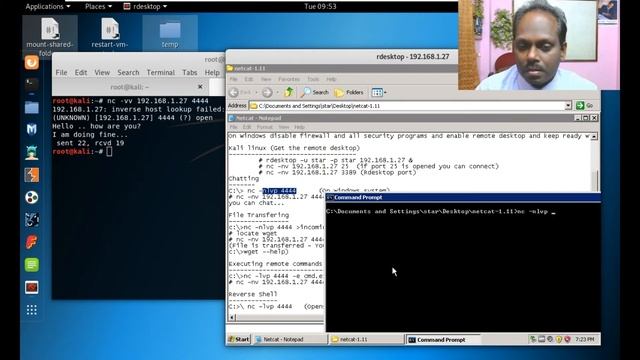Image resolution: width=640 pixels, height=360 pixels.
Task: Select the root@kali: ~ terminal tab
Action: point(130,87)
